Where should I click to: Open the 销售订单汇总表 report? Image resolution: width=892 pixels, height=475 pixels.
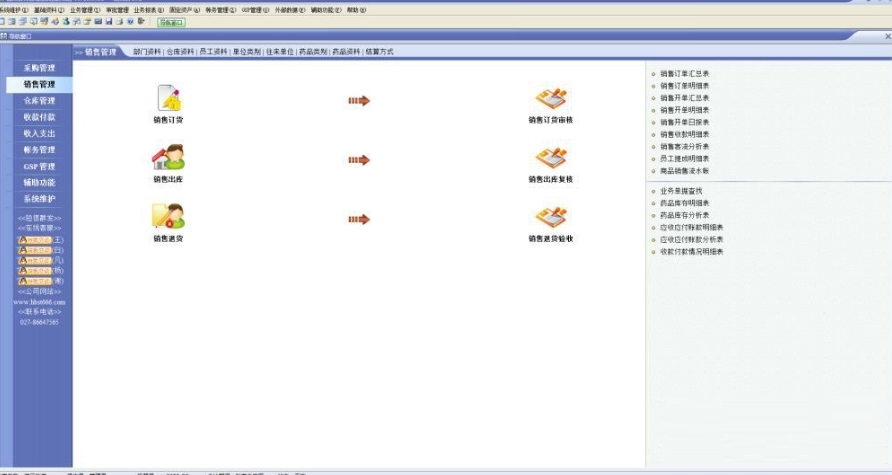click(684, 74)
